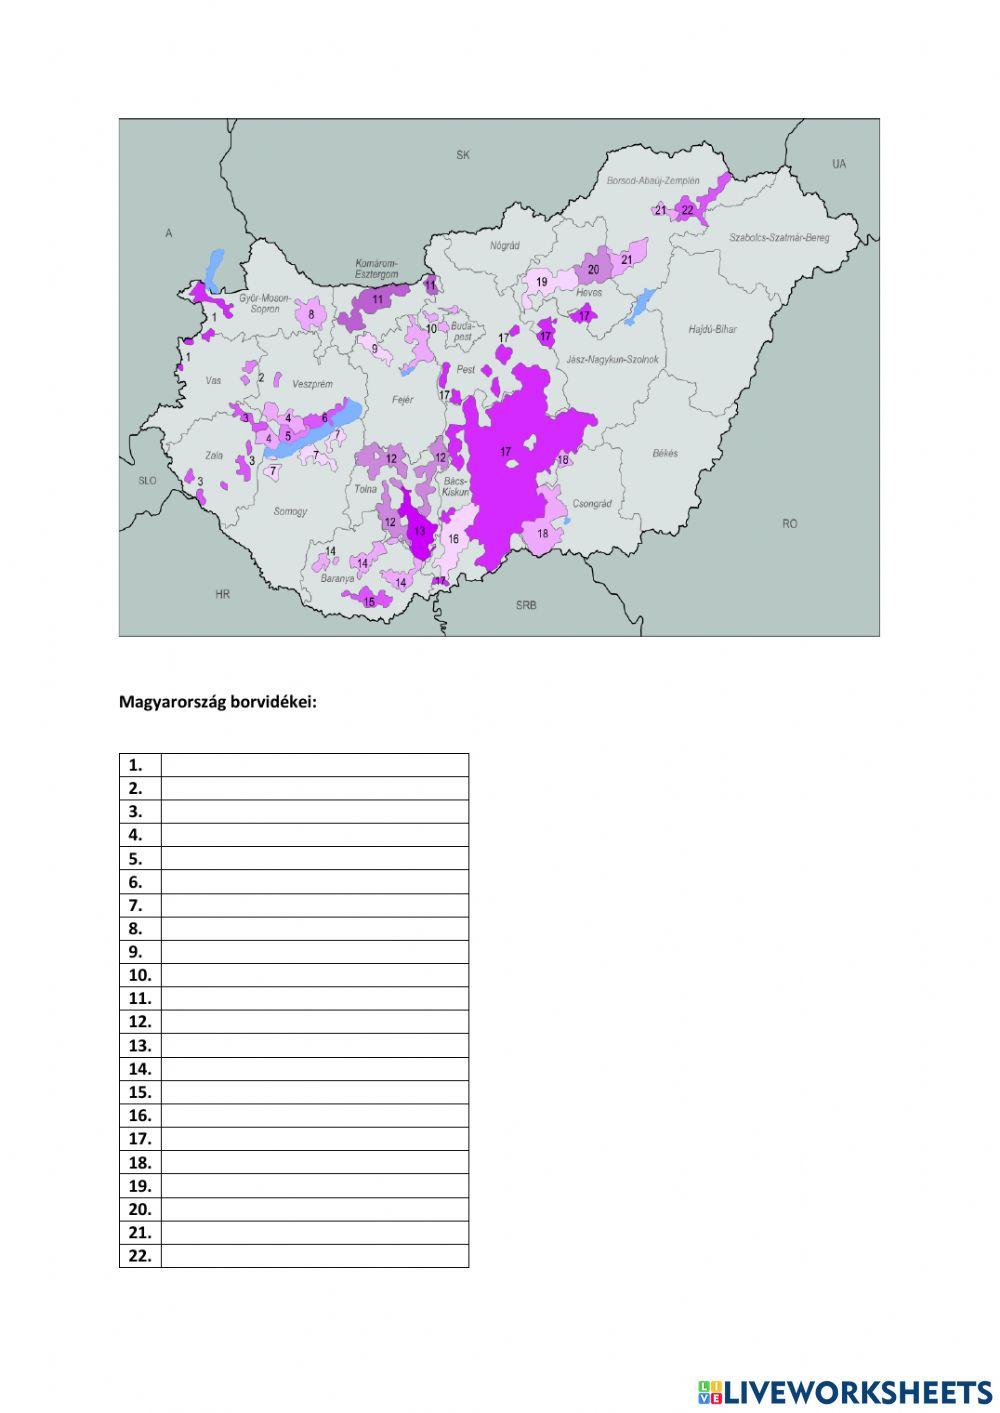Image resolution: width=1000 pixels, height=1413 pixels.
Task: Select region 9 on the map
Action: (375, 349)
